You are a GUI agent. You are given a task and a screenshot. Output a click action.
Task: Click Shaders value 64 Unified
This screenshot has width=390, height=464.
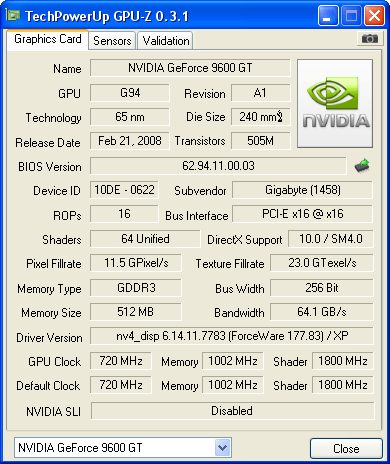click(145, 239)
